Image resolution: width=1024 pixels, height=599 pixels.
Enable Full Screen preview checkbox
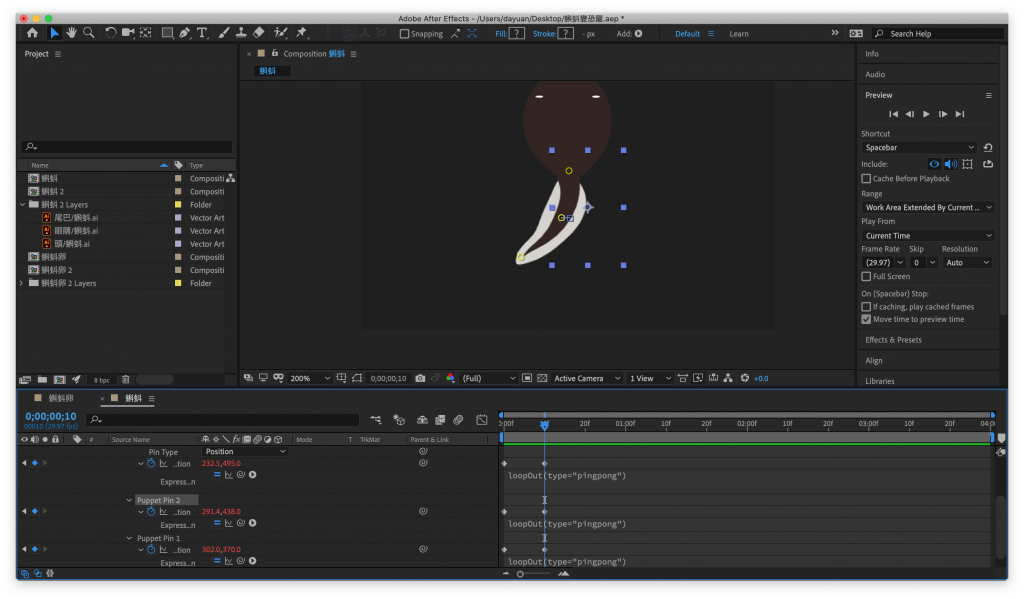tap(866, 276)
